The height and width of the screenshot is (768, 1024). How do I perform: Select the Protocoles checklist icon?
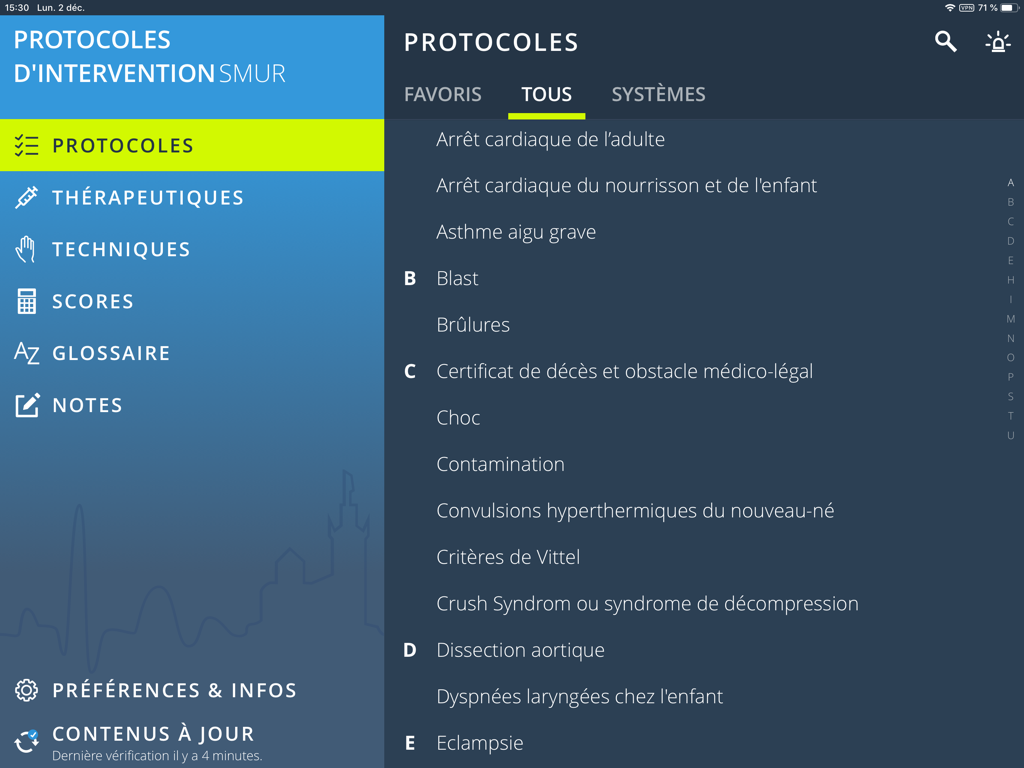[27, 146]
